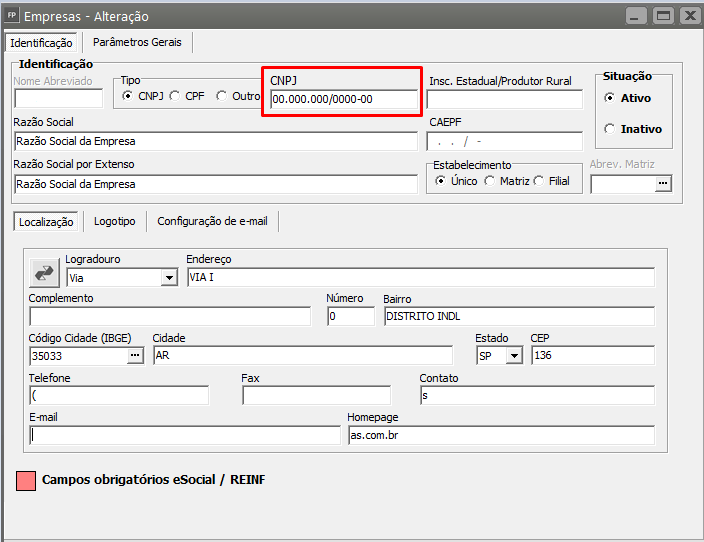Click the CEP input field

pyautogui.click(x=592, y=356)
